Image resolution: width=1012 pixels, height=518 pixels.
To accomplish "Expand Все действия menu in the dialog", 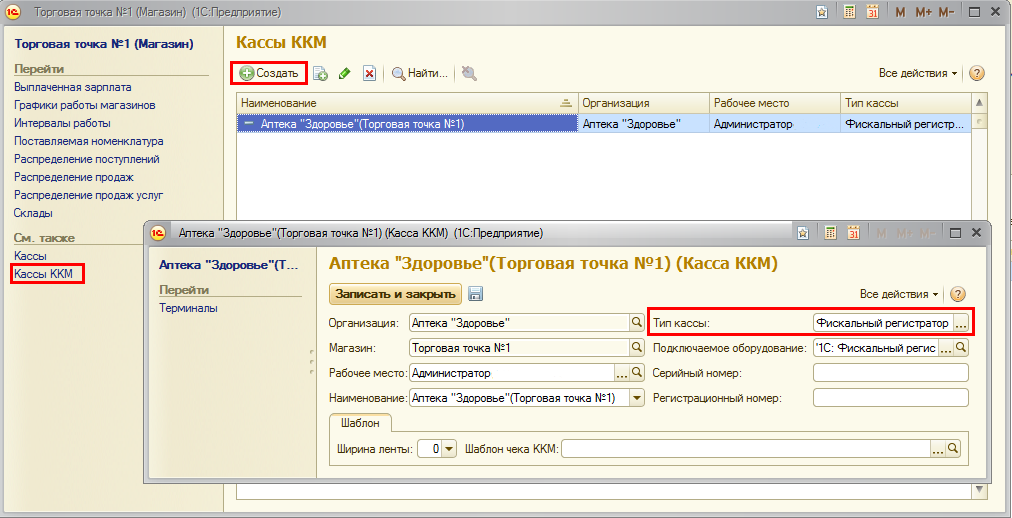I will (x=899, y=294).
